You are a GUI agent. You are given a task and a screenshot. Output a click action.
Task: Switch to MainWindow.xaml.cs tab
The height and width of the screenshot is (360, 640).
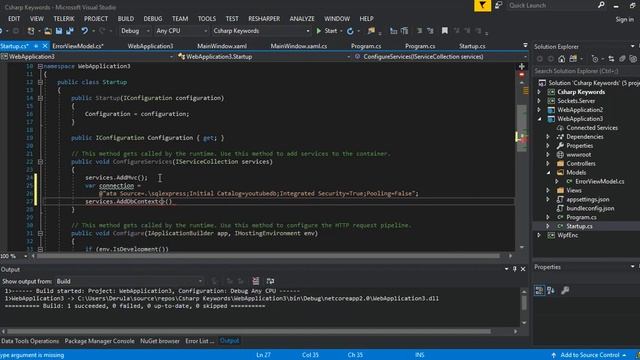point(299,46)
